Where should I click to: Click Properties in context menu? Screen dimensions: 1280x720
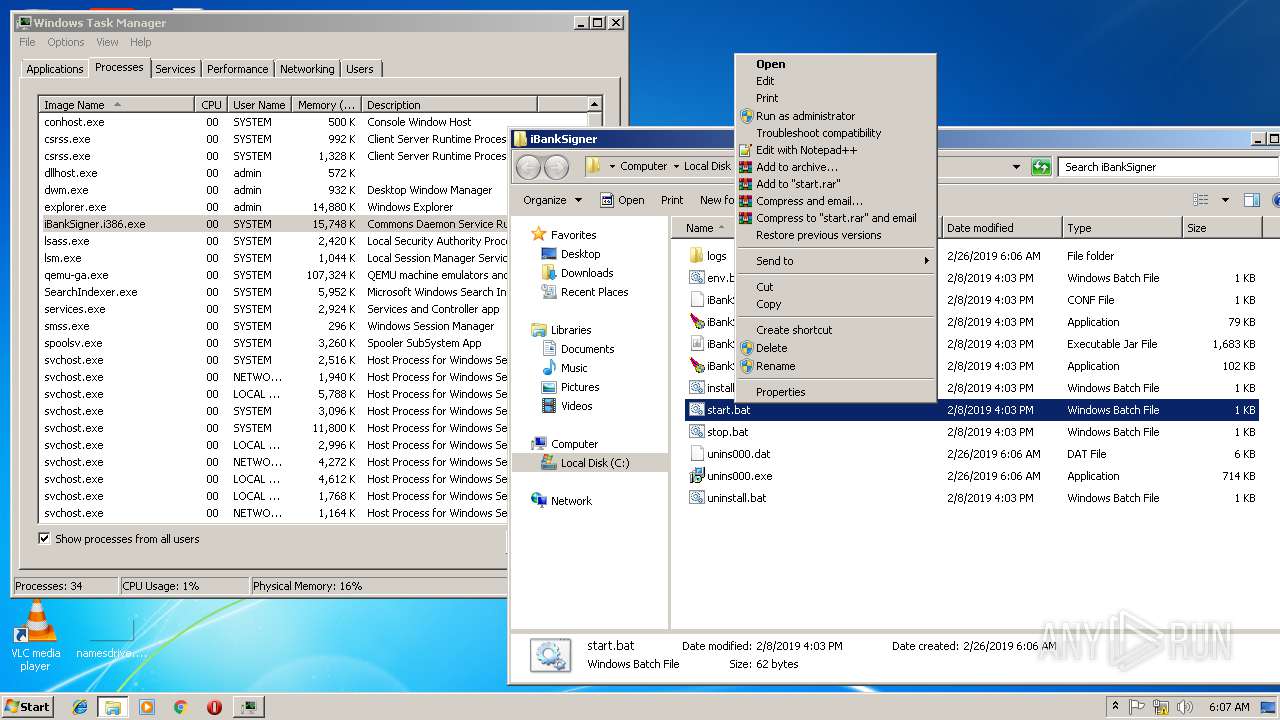coord(835,392)
